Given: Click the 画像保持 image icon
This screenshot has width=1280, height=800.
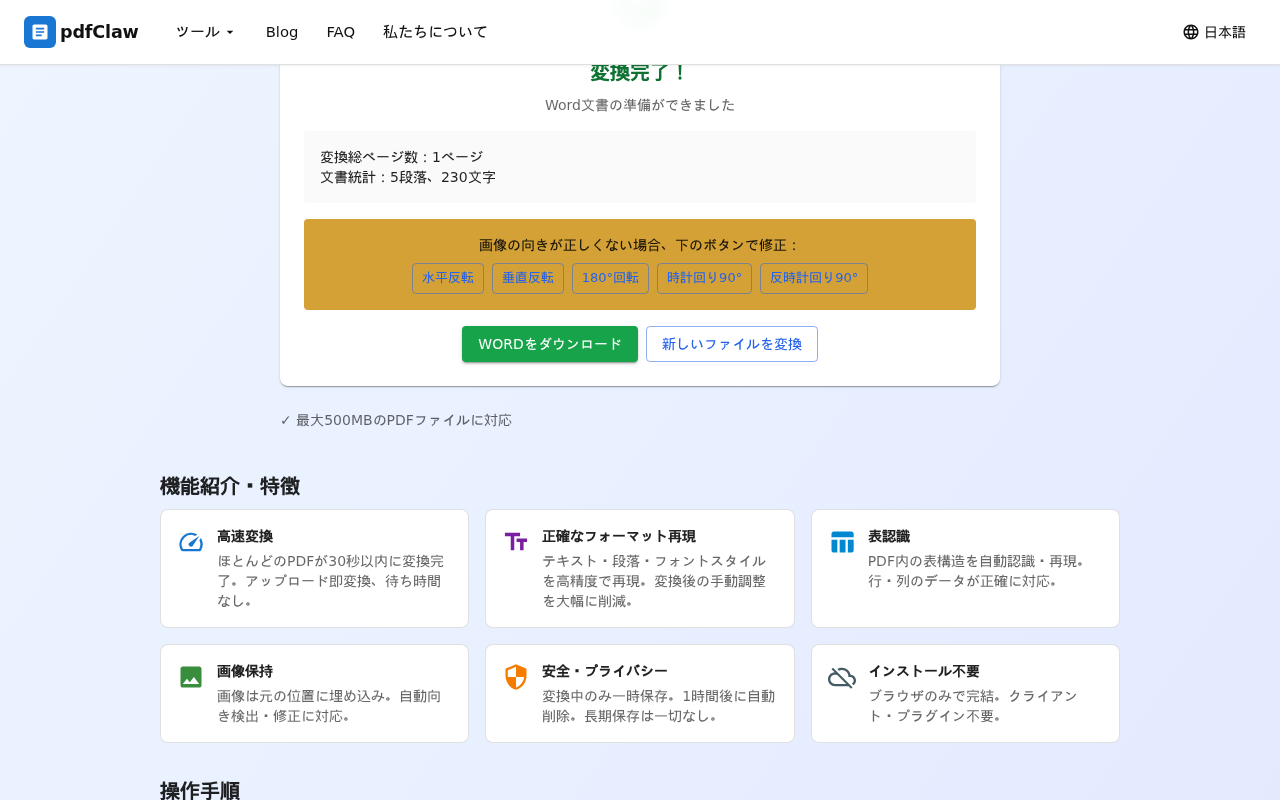Looking at the screenshot, I should [x=190, y=677].
